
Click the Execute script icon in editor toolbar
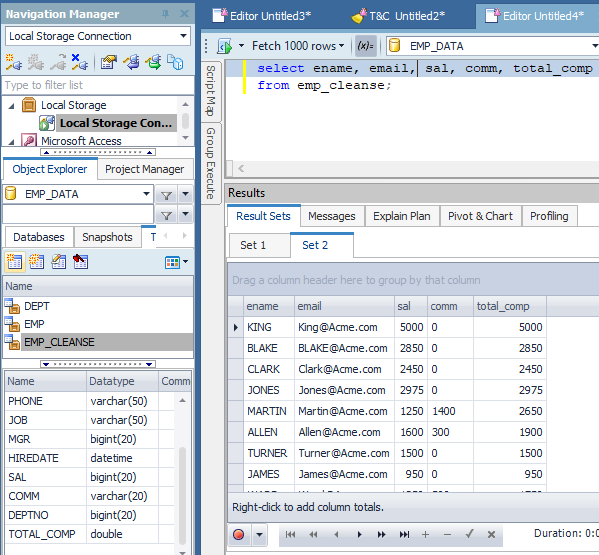click(225, 46)
